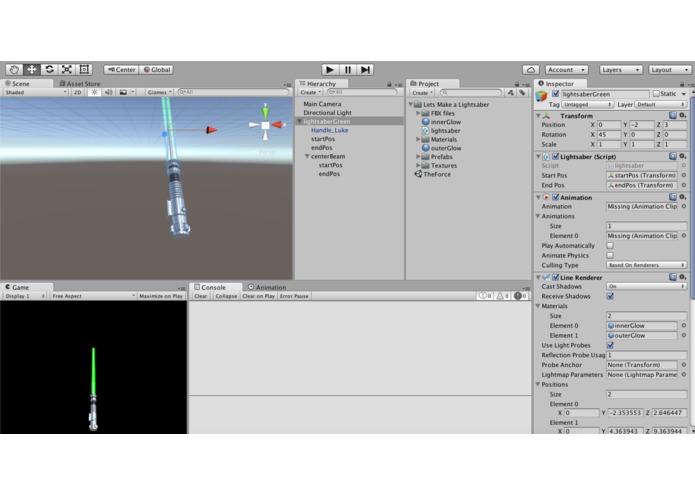
Task: Open Hierarchy Create menu
Action: (310, 93)
